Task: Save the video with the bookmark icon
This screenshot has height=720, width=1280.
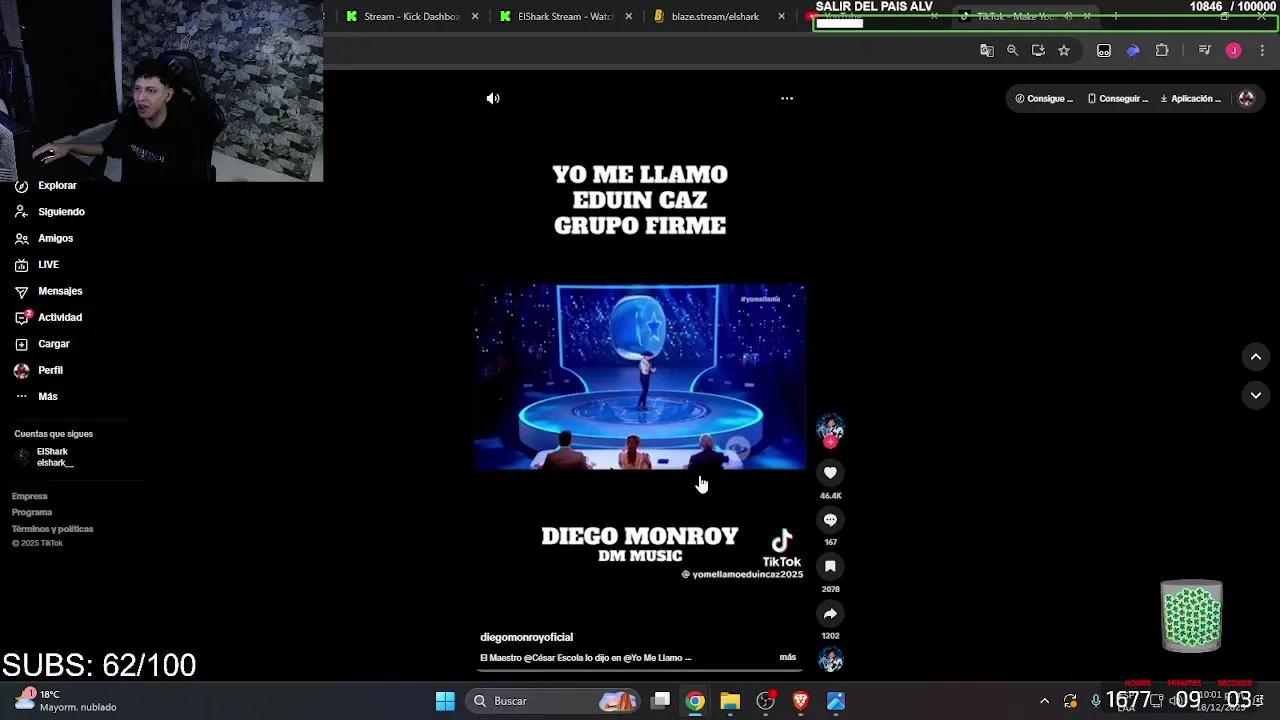Action: (830, 566)
